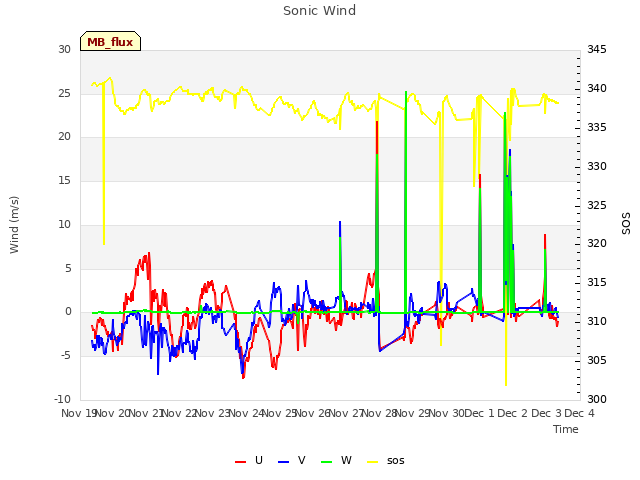Image resolution: width=640 pixels, height=480 pixels.
Task: Click the 300 tick on sos axis
Action: (x=597, y=399)
